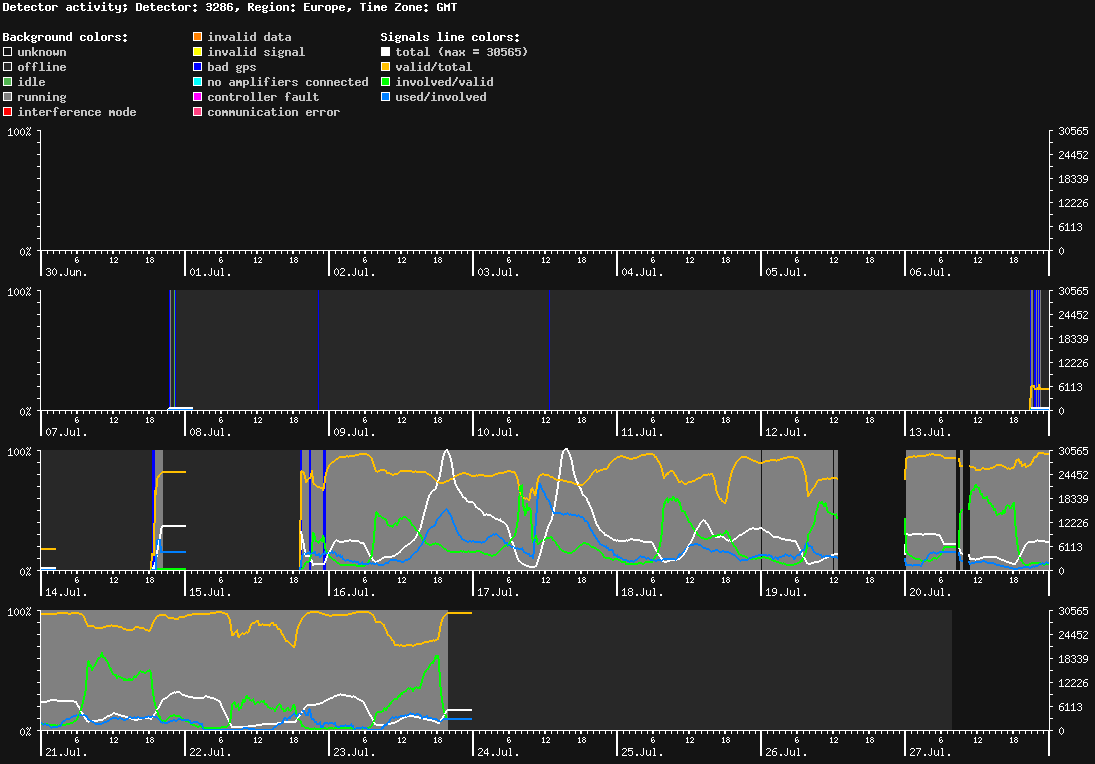Click the 03.Jul. date marker
The height and width of the screenshot is (764, 1095).
click(499, 272)
